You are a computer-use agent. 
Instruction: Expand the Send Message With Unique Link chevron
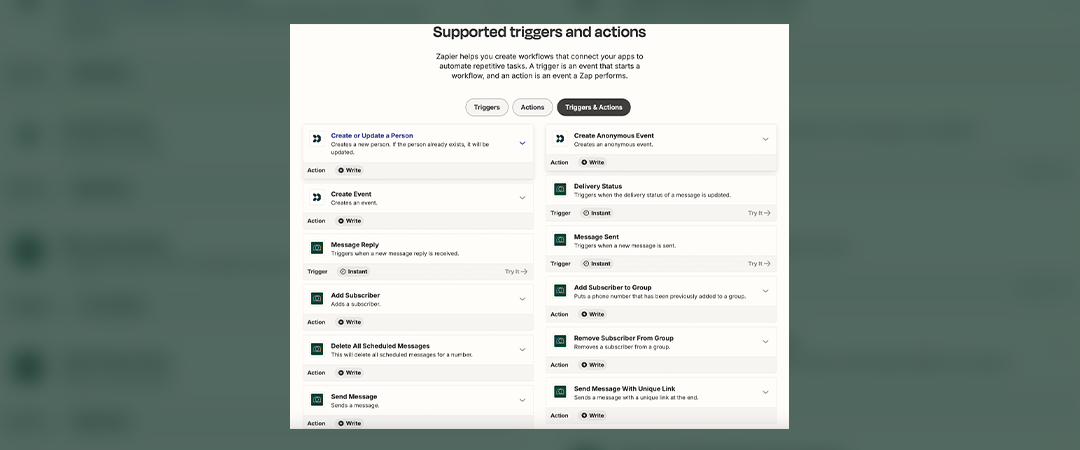765,392
